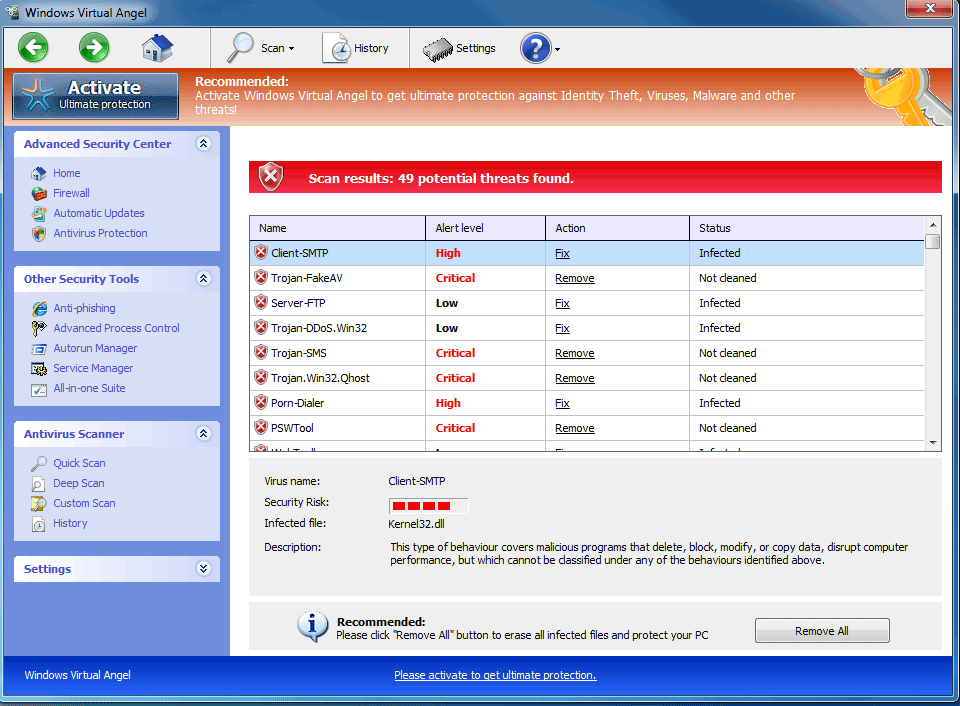960x706 pixels.
Task: Select the Anti-phishing globe icon
Action: [x=39, y=308]
